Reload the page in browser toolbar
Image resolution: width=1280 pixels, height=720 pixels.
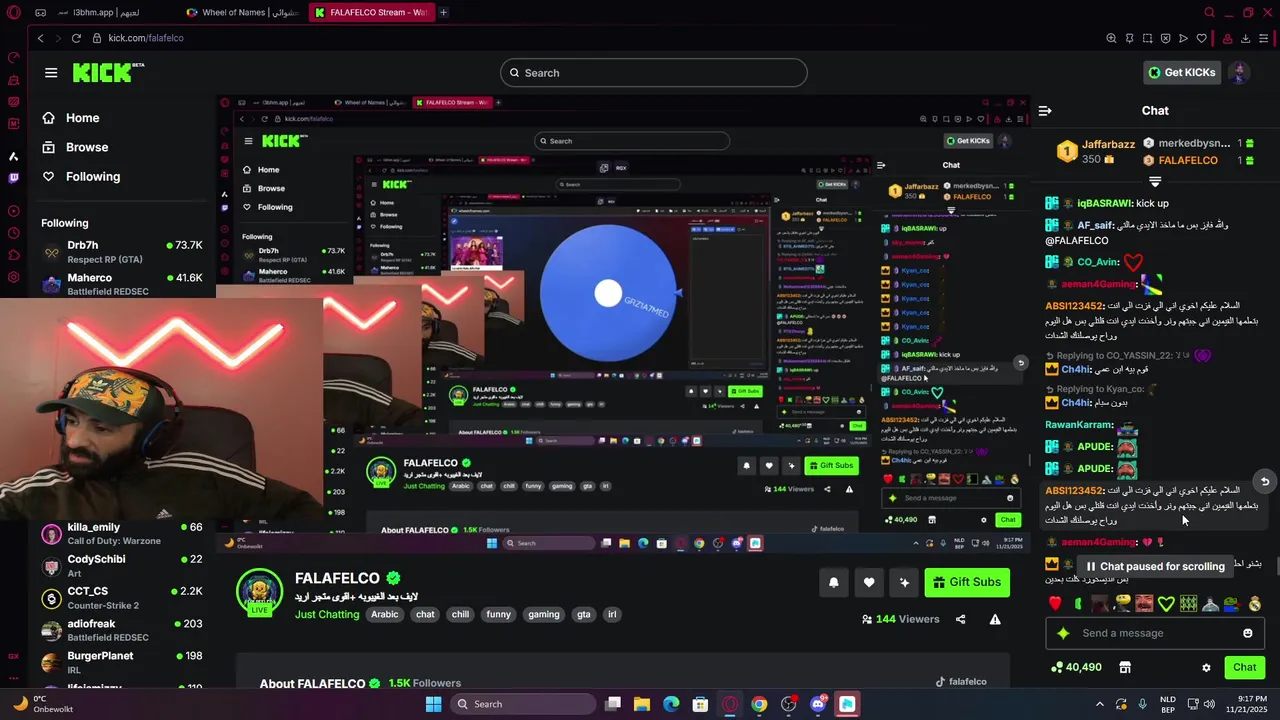pos(76,38)
